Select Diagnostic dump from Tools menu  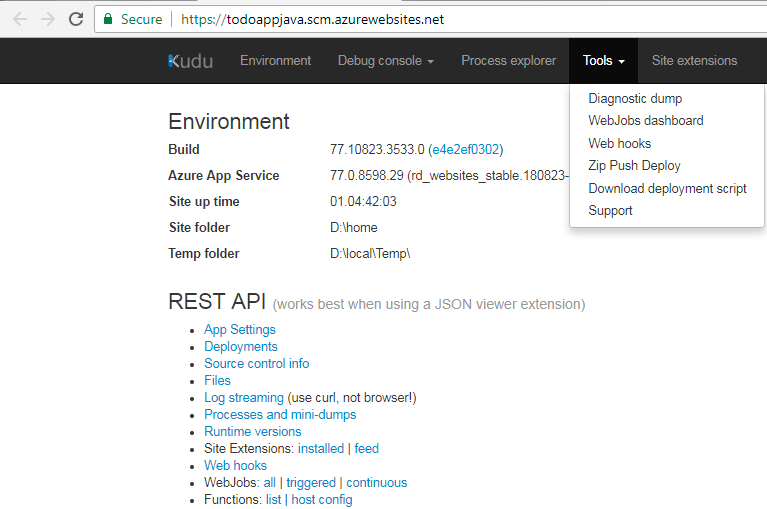[635, 99]
